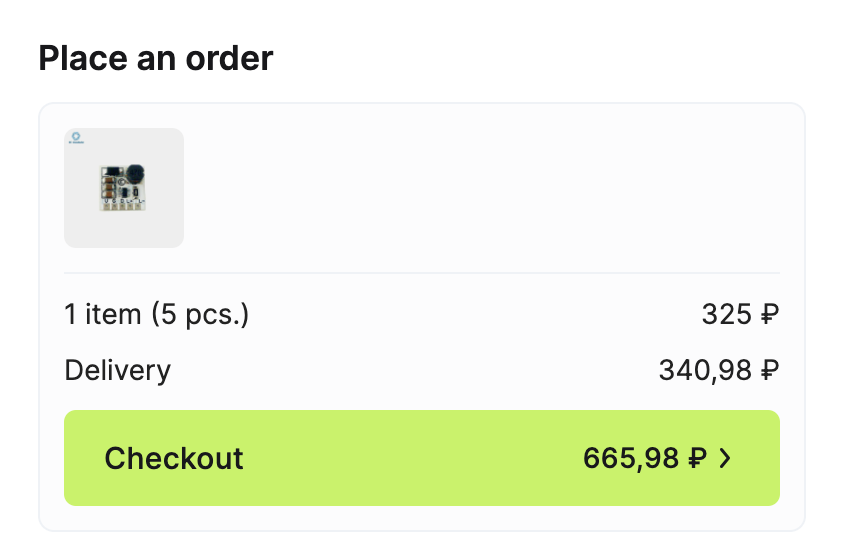Click the green Checkout bar's empty middle area

click(x=410, y=459)
